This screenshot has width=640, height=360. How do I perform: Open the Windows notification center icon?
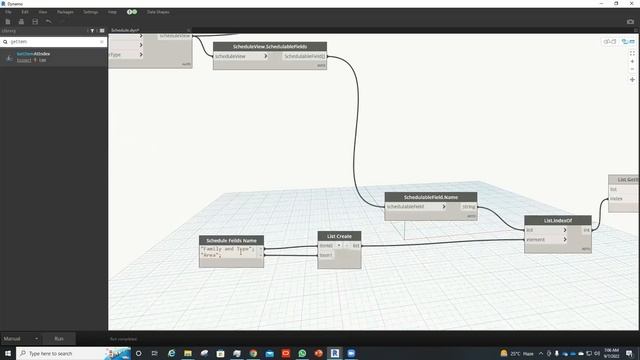pos(629,353)
